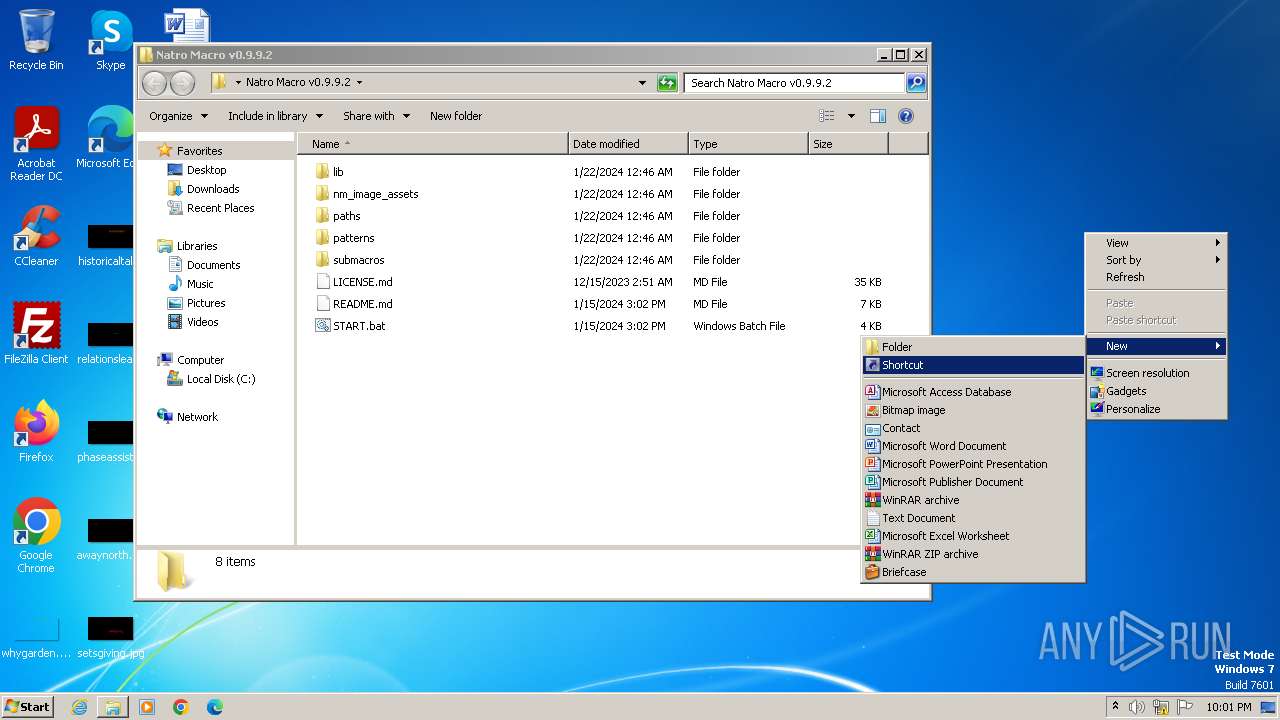This screenshot has height=720, width=1280.
Task: Open the Recycle Bin desktop icon
Action: (36, 40)
